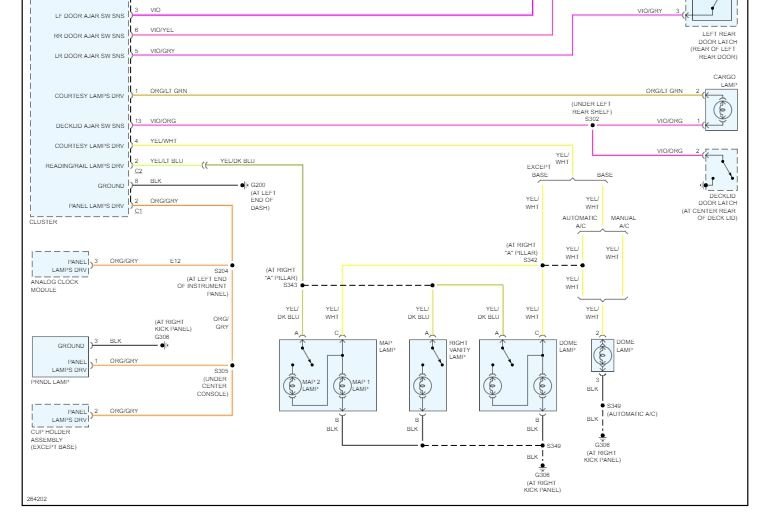This screenshot has height=521, width=776.
Task: Click the Map Lamp internal switch symbol
Action: (307, 355)
